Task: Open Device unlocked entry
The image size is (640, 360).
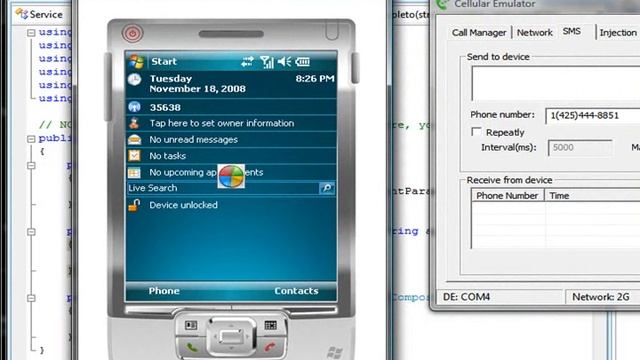Action: [x=231, y=205]
